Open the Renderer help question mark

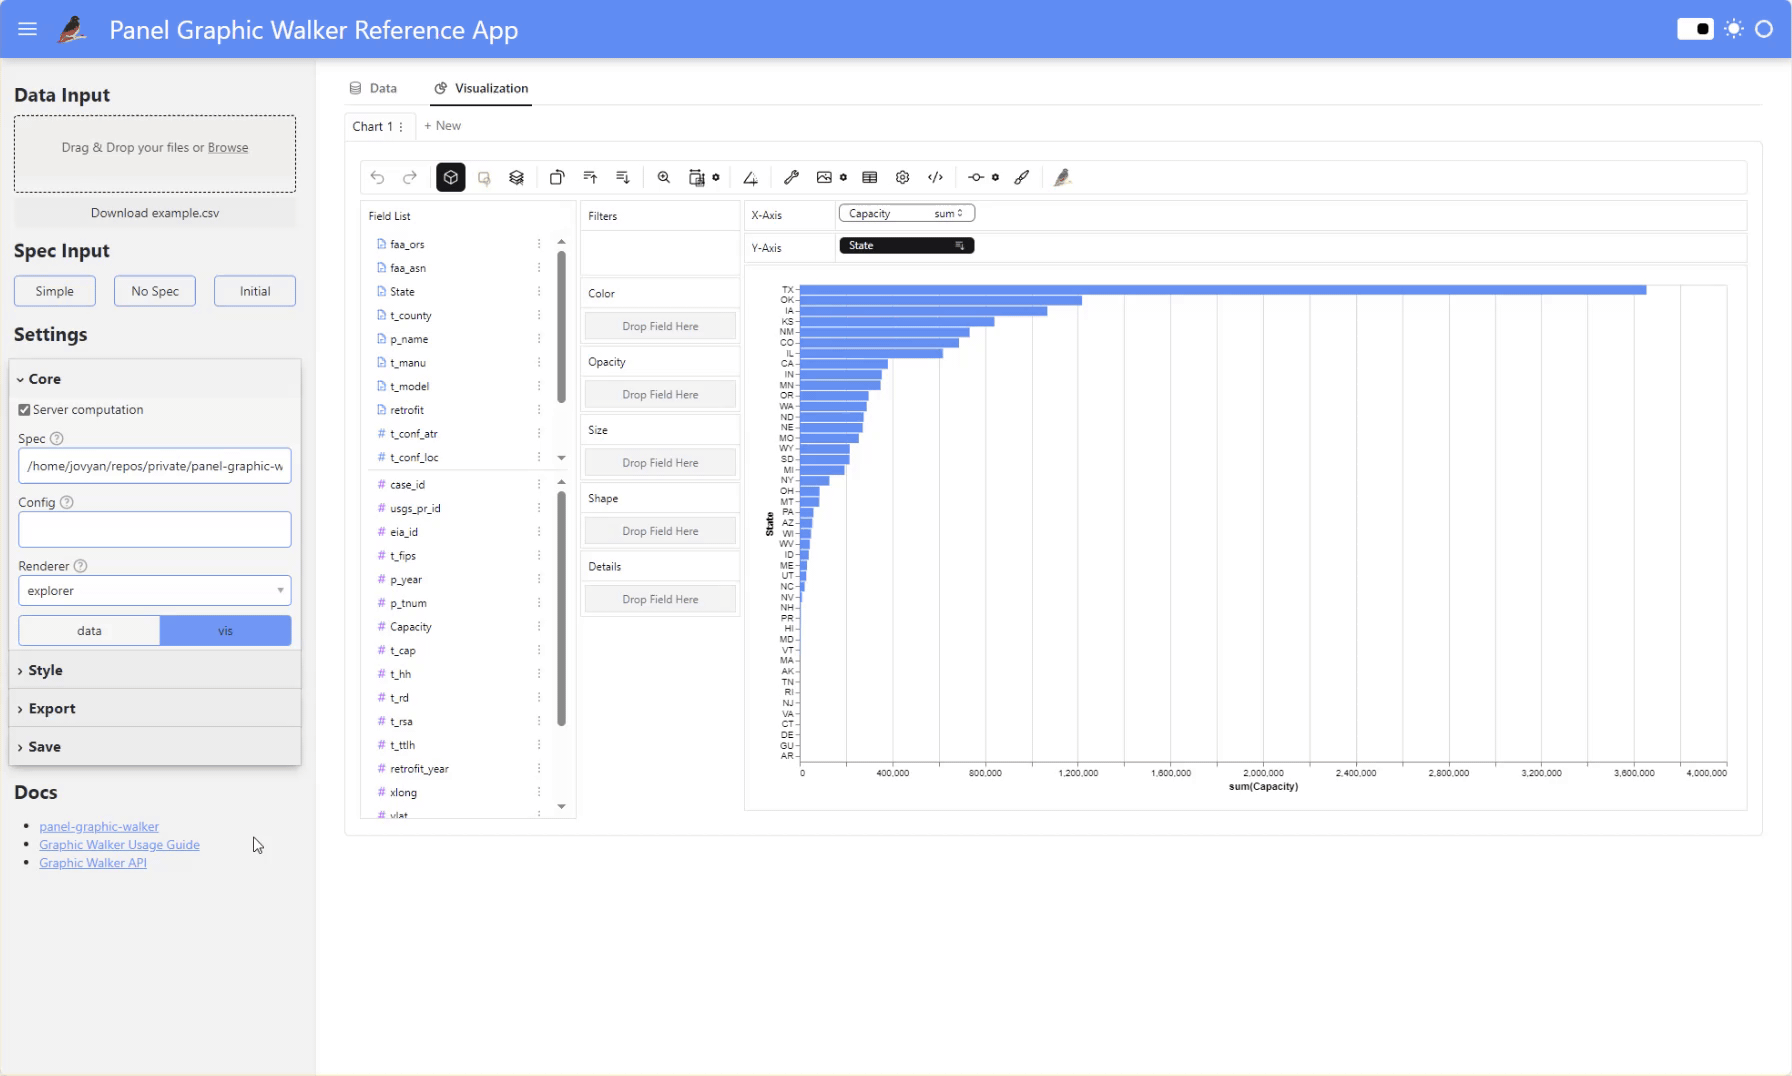(81, 566)
